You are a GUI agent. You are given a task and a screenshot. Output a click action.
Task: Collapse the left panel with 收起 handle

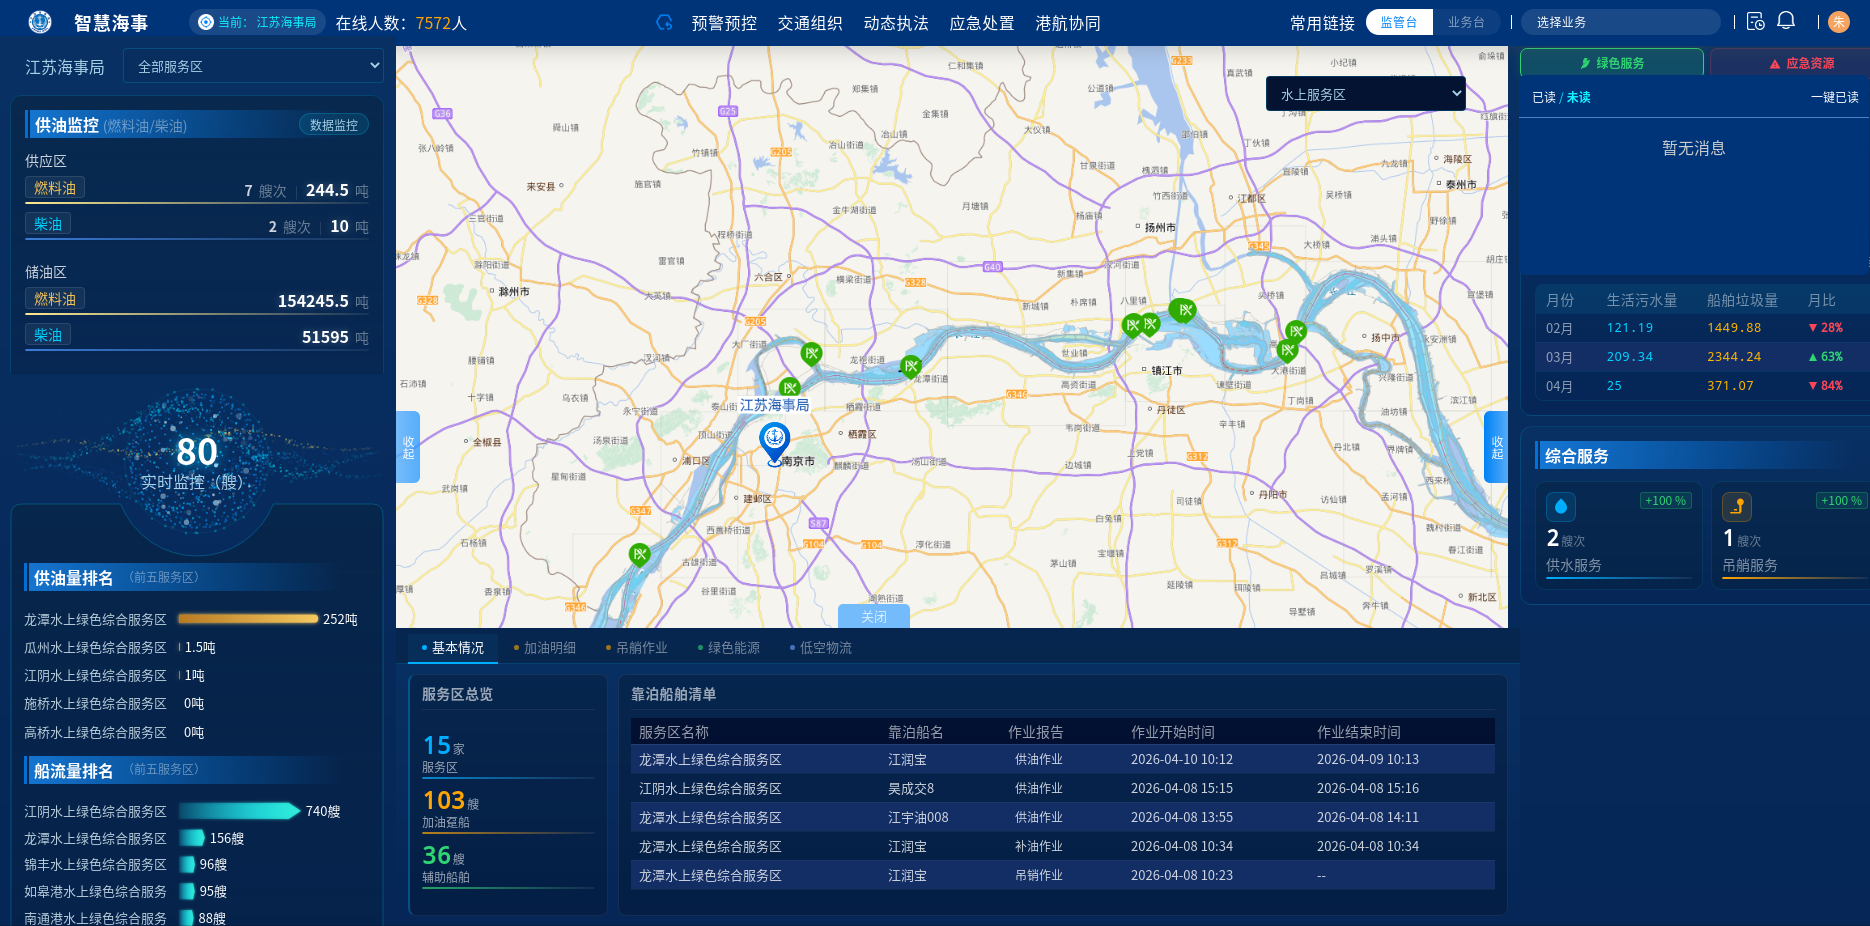coord(408,447)
